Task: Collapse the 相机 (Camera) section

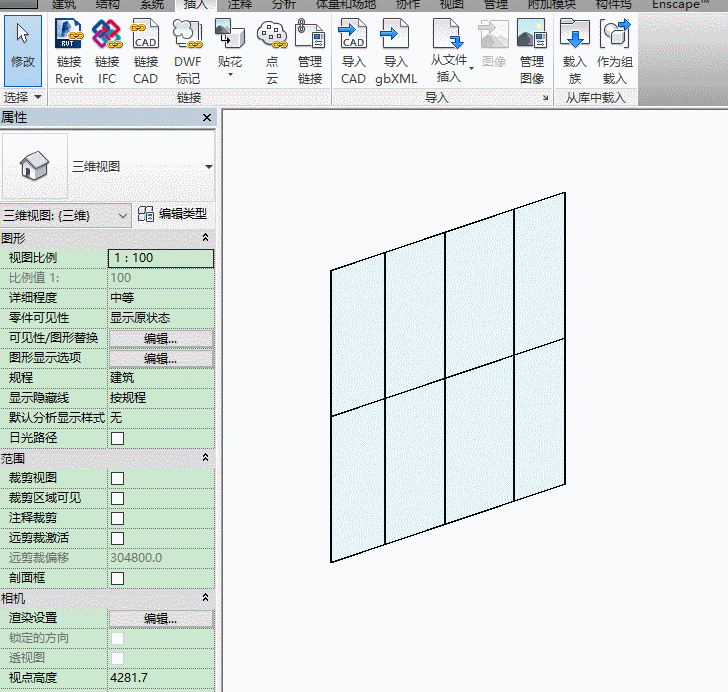Action: 205,598
